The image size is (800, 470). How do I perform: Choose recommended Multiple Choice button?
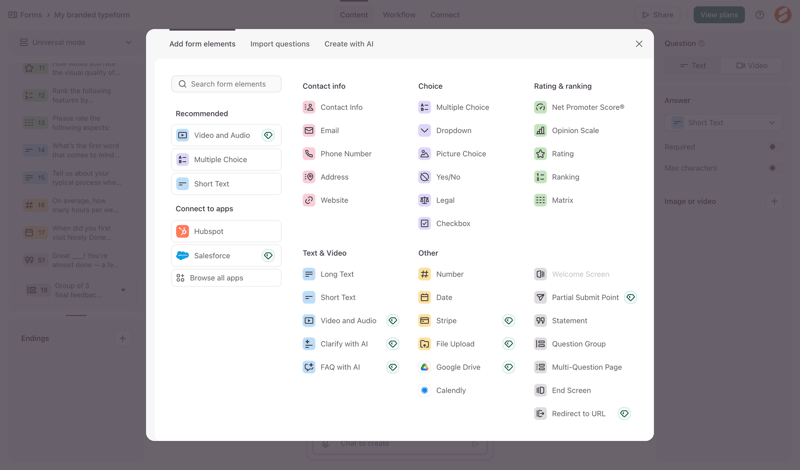(x=227, y=160)
